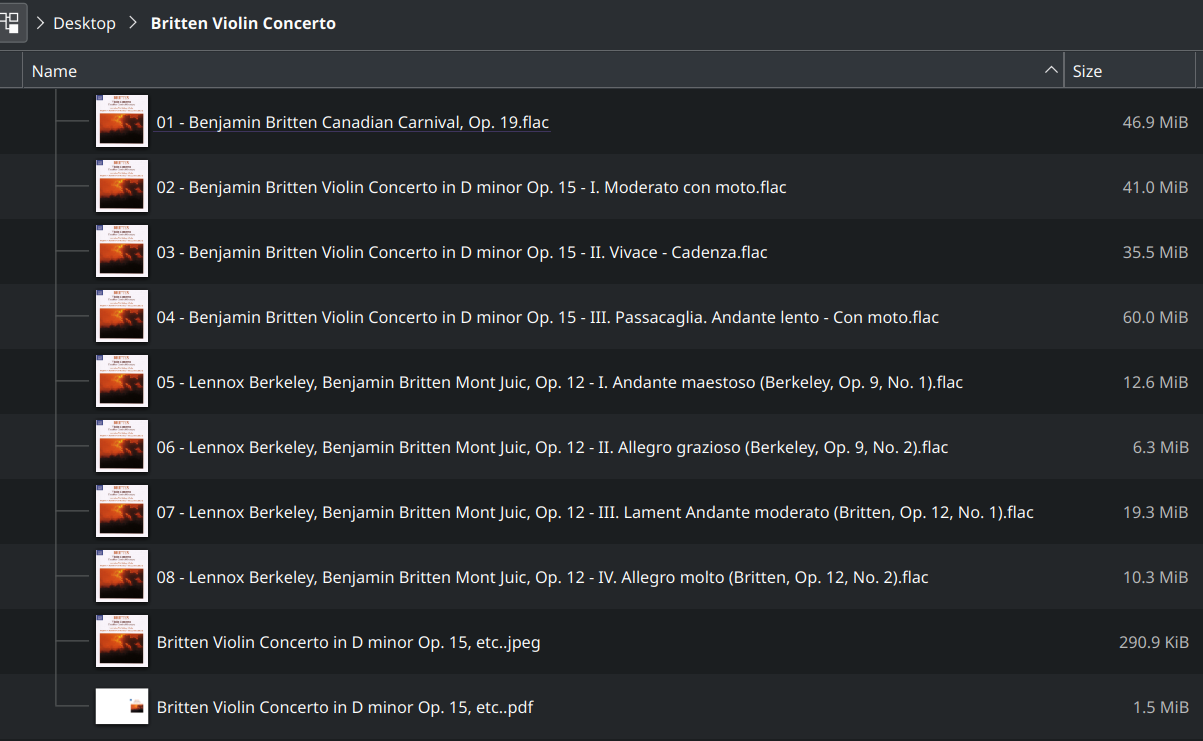Click thumbnail of track 02 Moderato con moto

[x=122, y=186]
